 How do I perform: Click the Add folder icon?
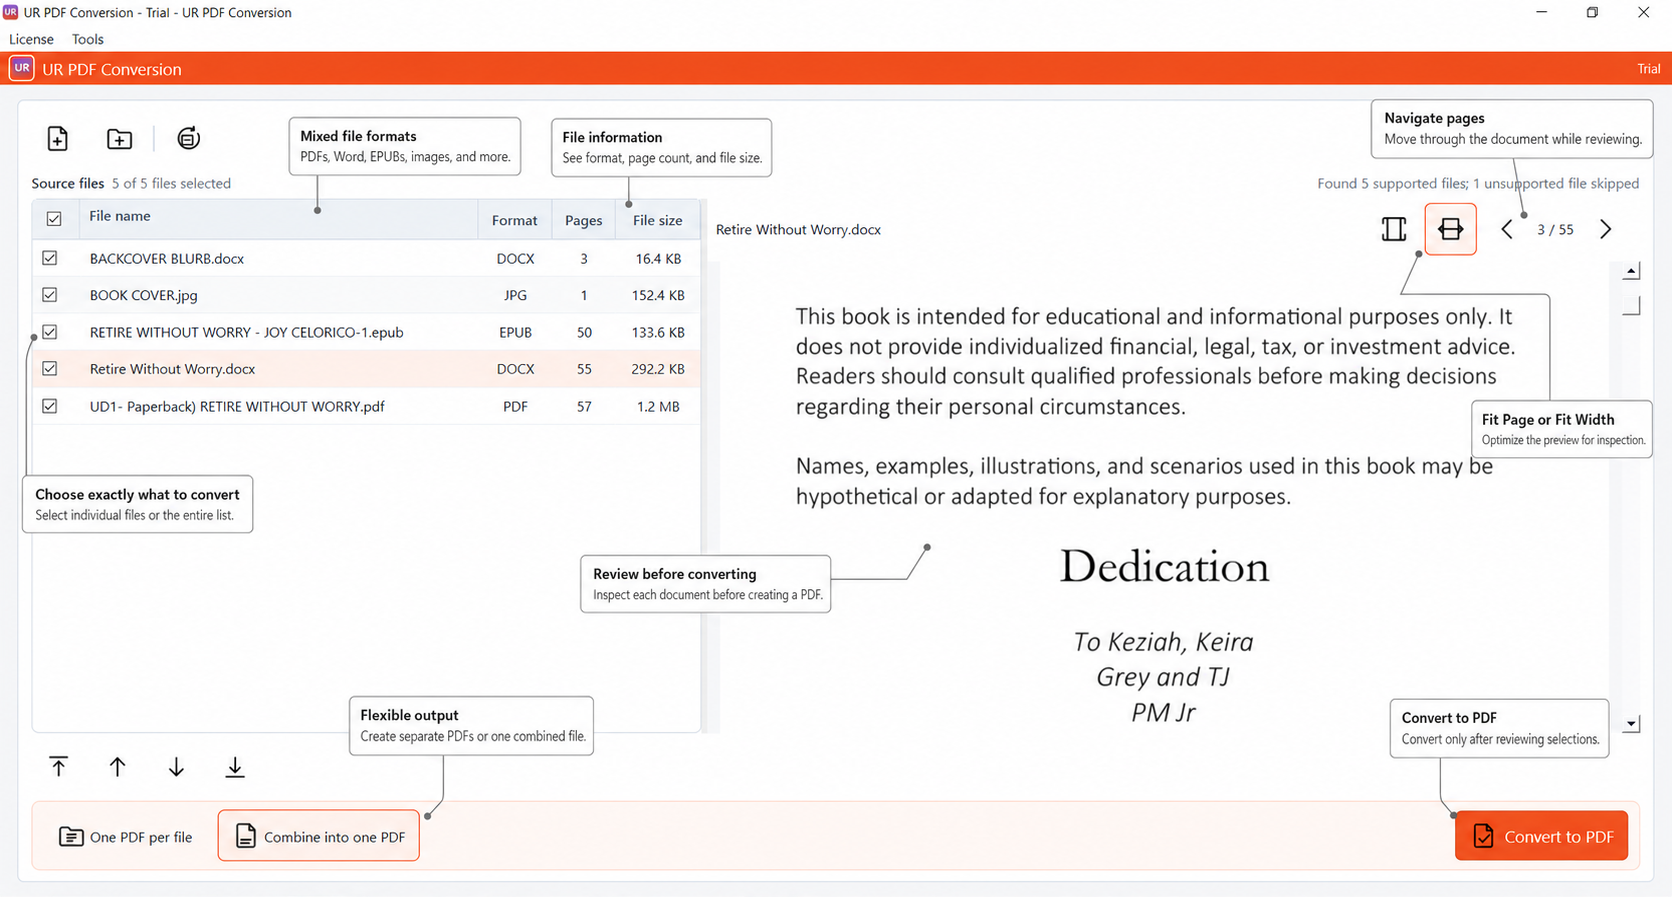coord(119,139)
